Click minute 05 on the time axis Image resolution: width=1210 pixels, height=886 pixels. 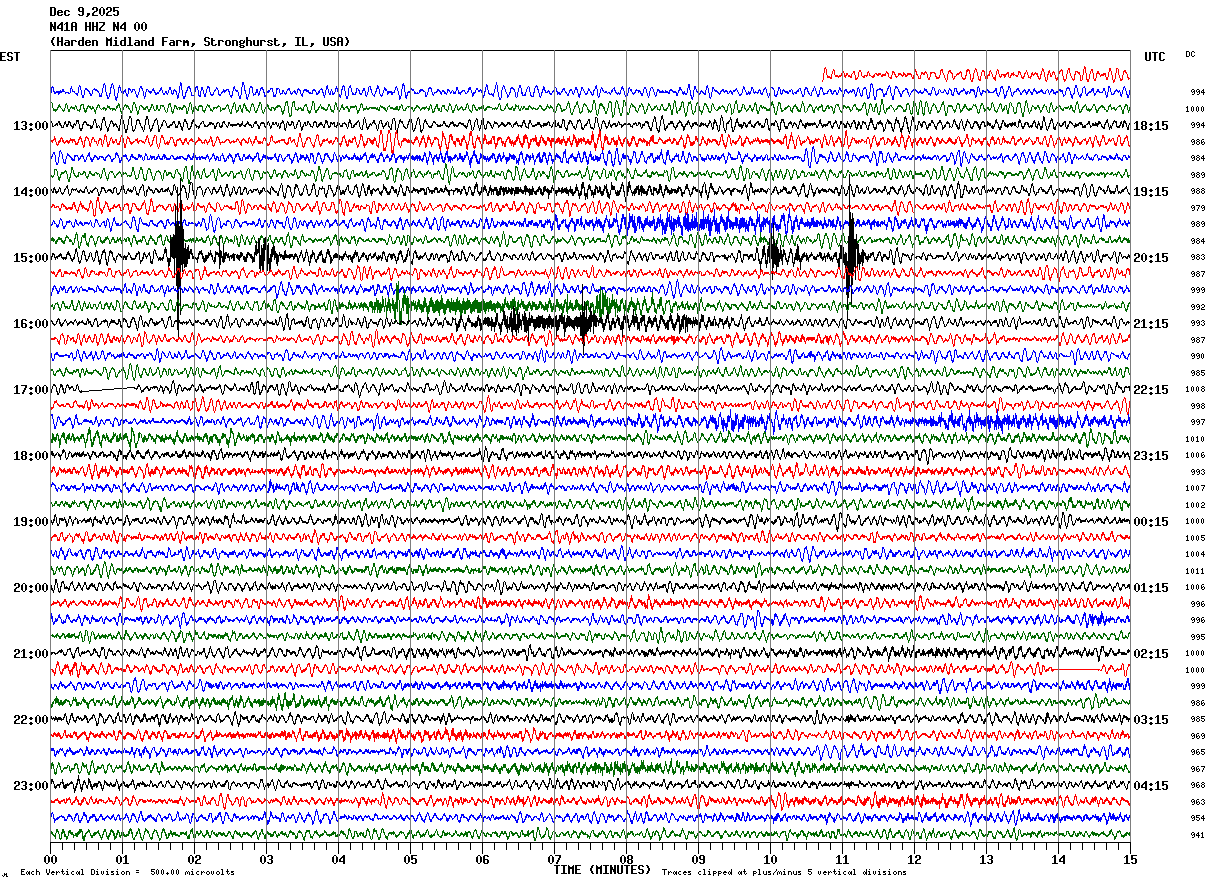pyautogui.click(x=410, y=860)
